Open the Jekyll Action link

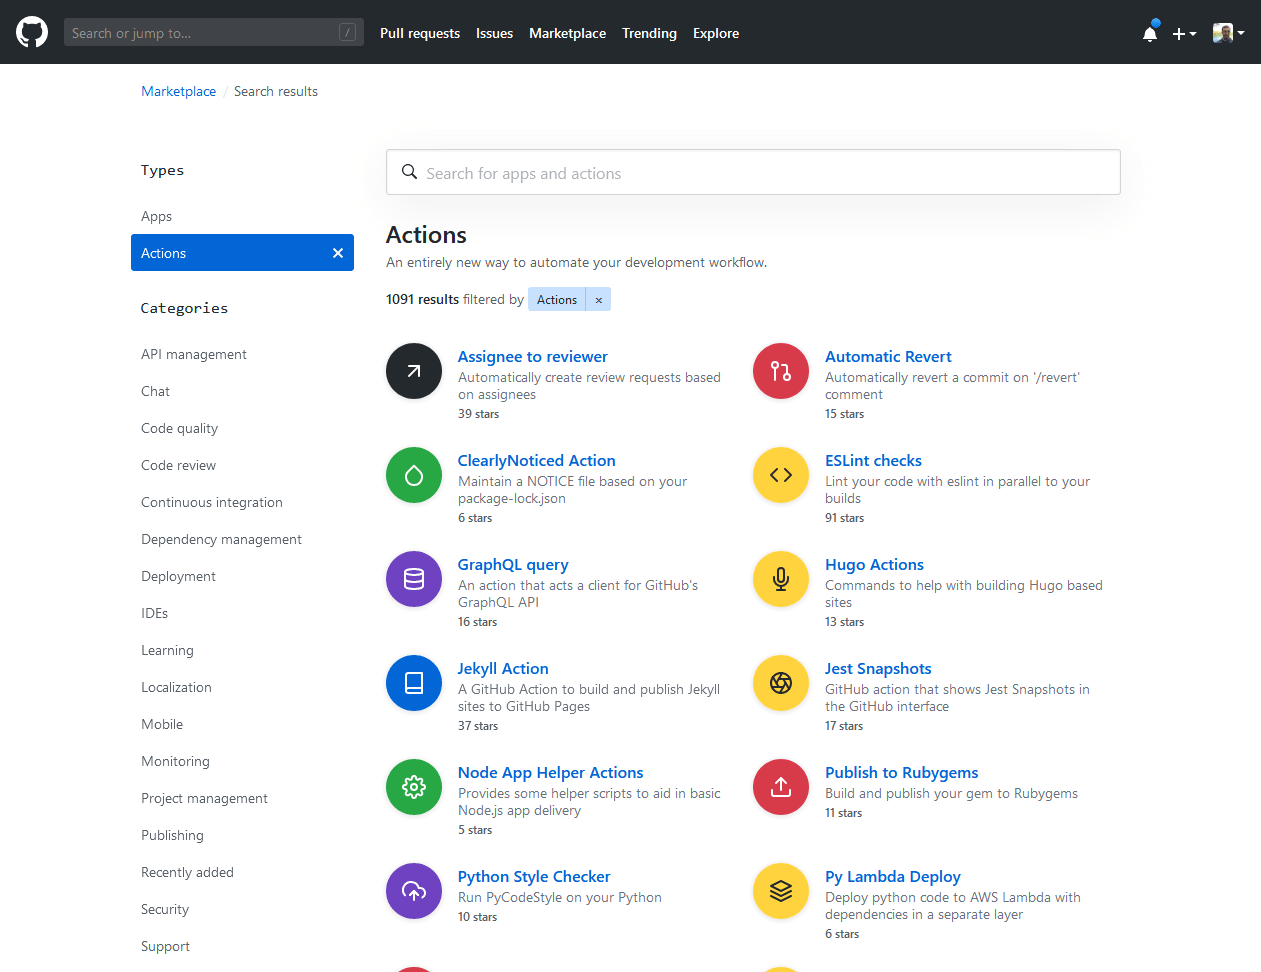(x=503, y=668)
